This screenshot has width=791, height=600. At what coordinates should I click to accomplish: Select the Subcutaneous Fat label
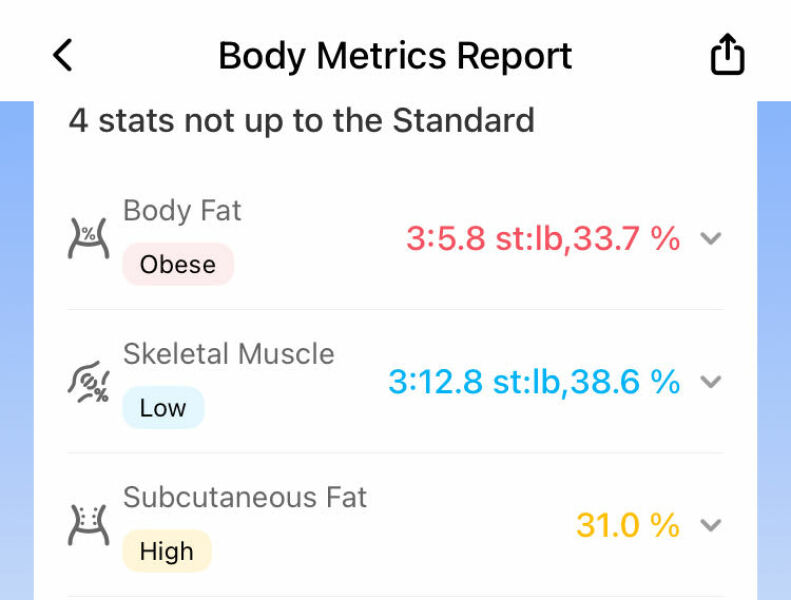(x=245, y=497)
